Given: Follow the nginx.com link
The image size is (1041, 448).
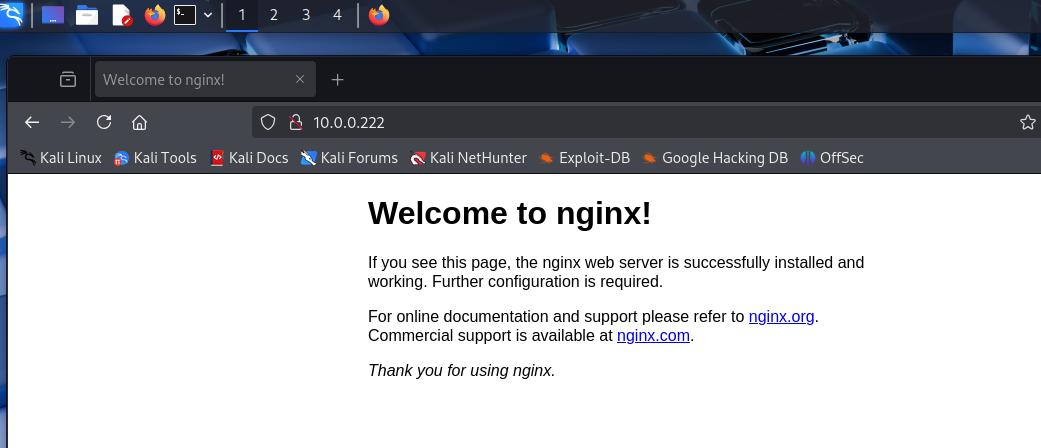Looking at the screenshot, I should tap(653, 336).
